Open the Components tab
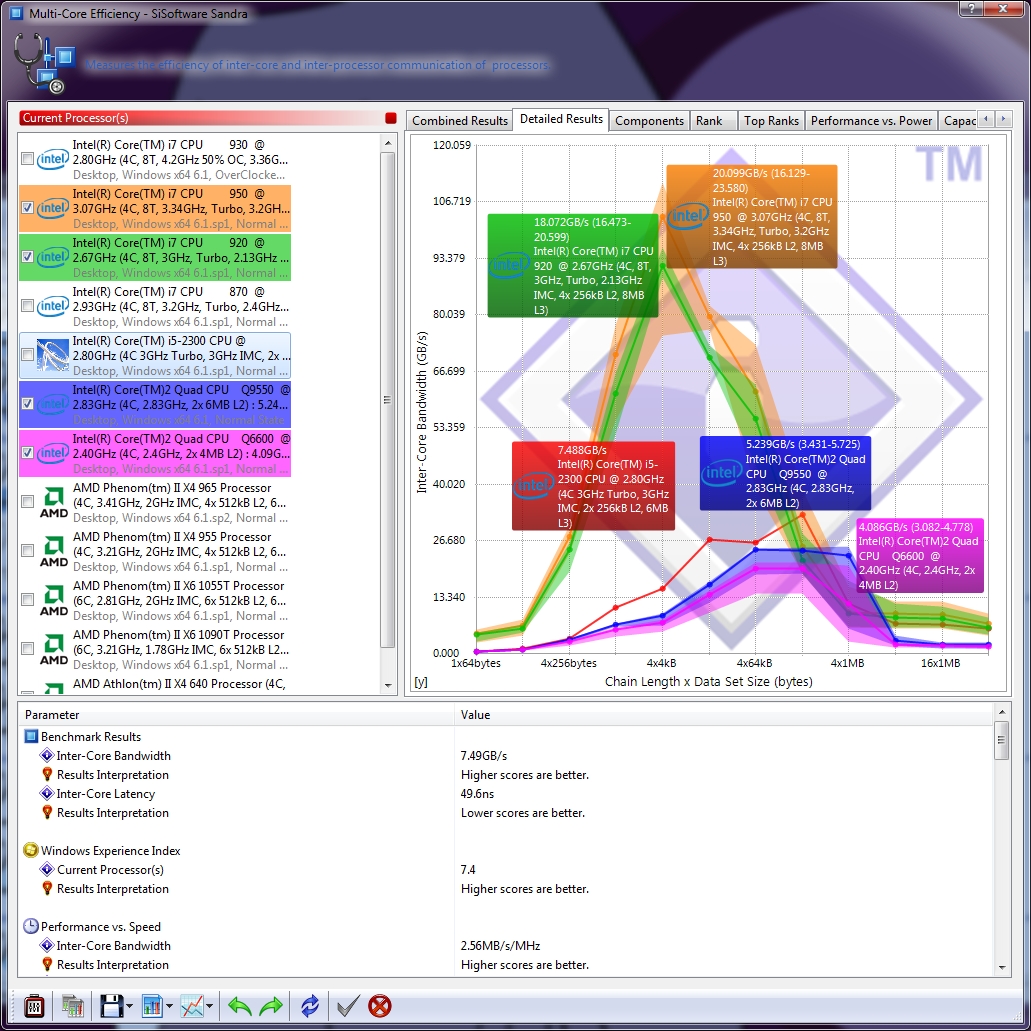The width and height of the screenshot is (1031, 1031). [649, 121]
